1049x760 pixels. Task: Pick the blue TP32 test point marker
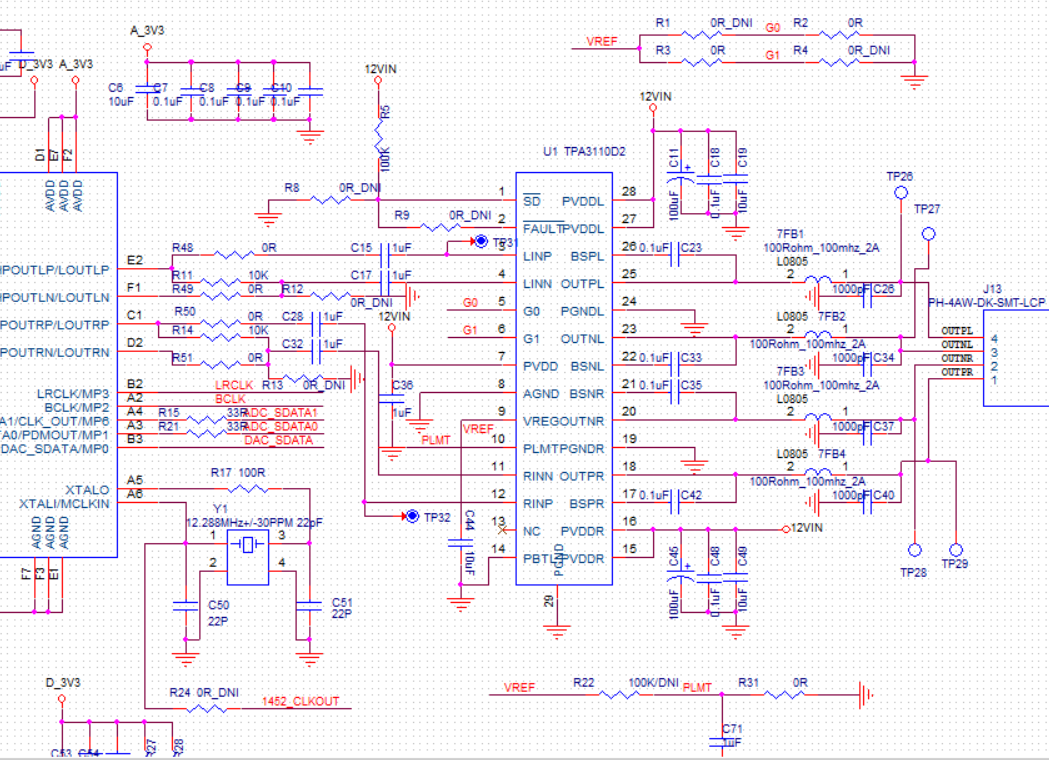click(x=412, y=516)
